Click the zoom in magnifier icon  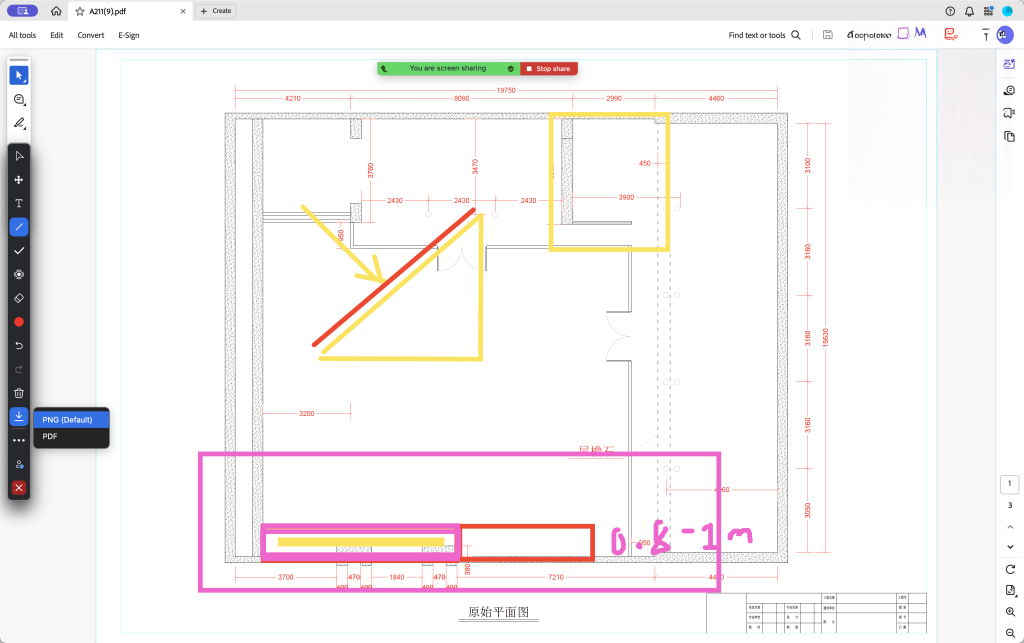pos(1010,611)
